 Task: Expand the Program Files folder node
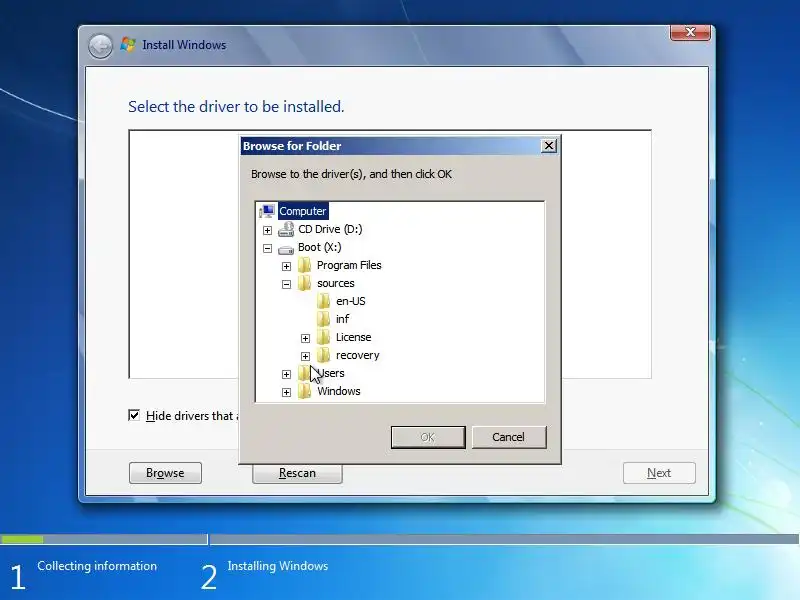[x=286, y=266]
